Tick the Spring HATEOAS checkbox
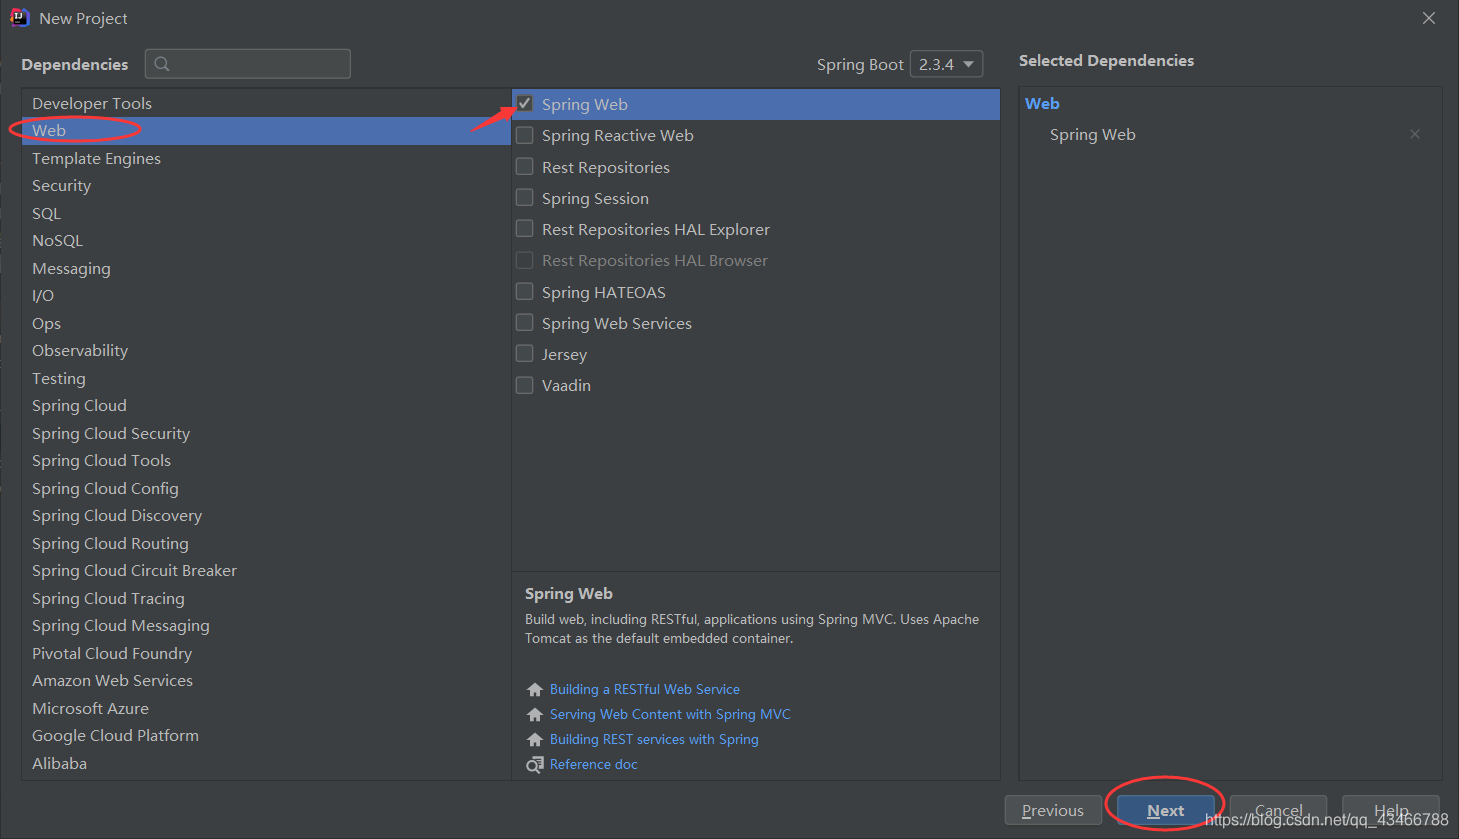Viewport: 1459px width, 839px height. [524, 292]
